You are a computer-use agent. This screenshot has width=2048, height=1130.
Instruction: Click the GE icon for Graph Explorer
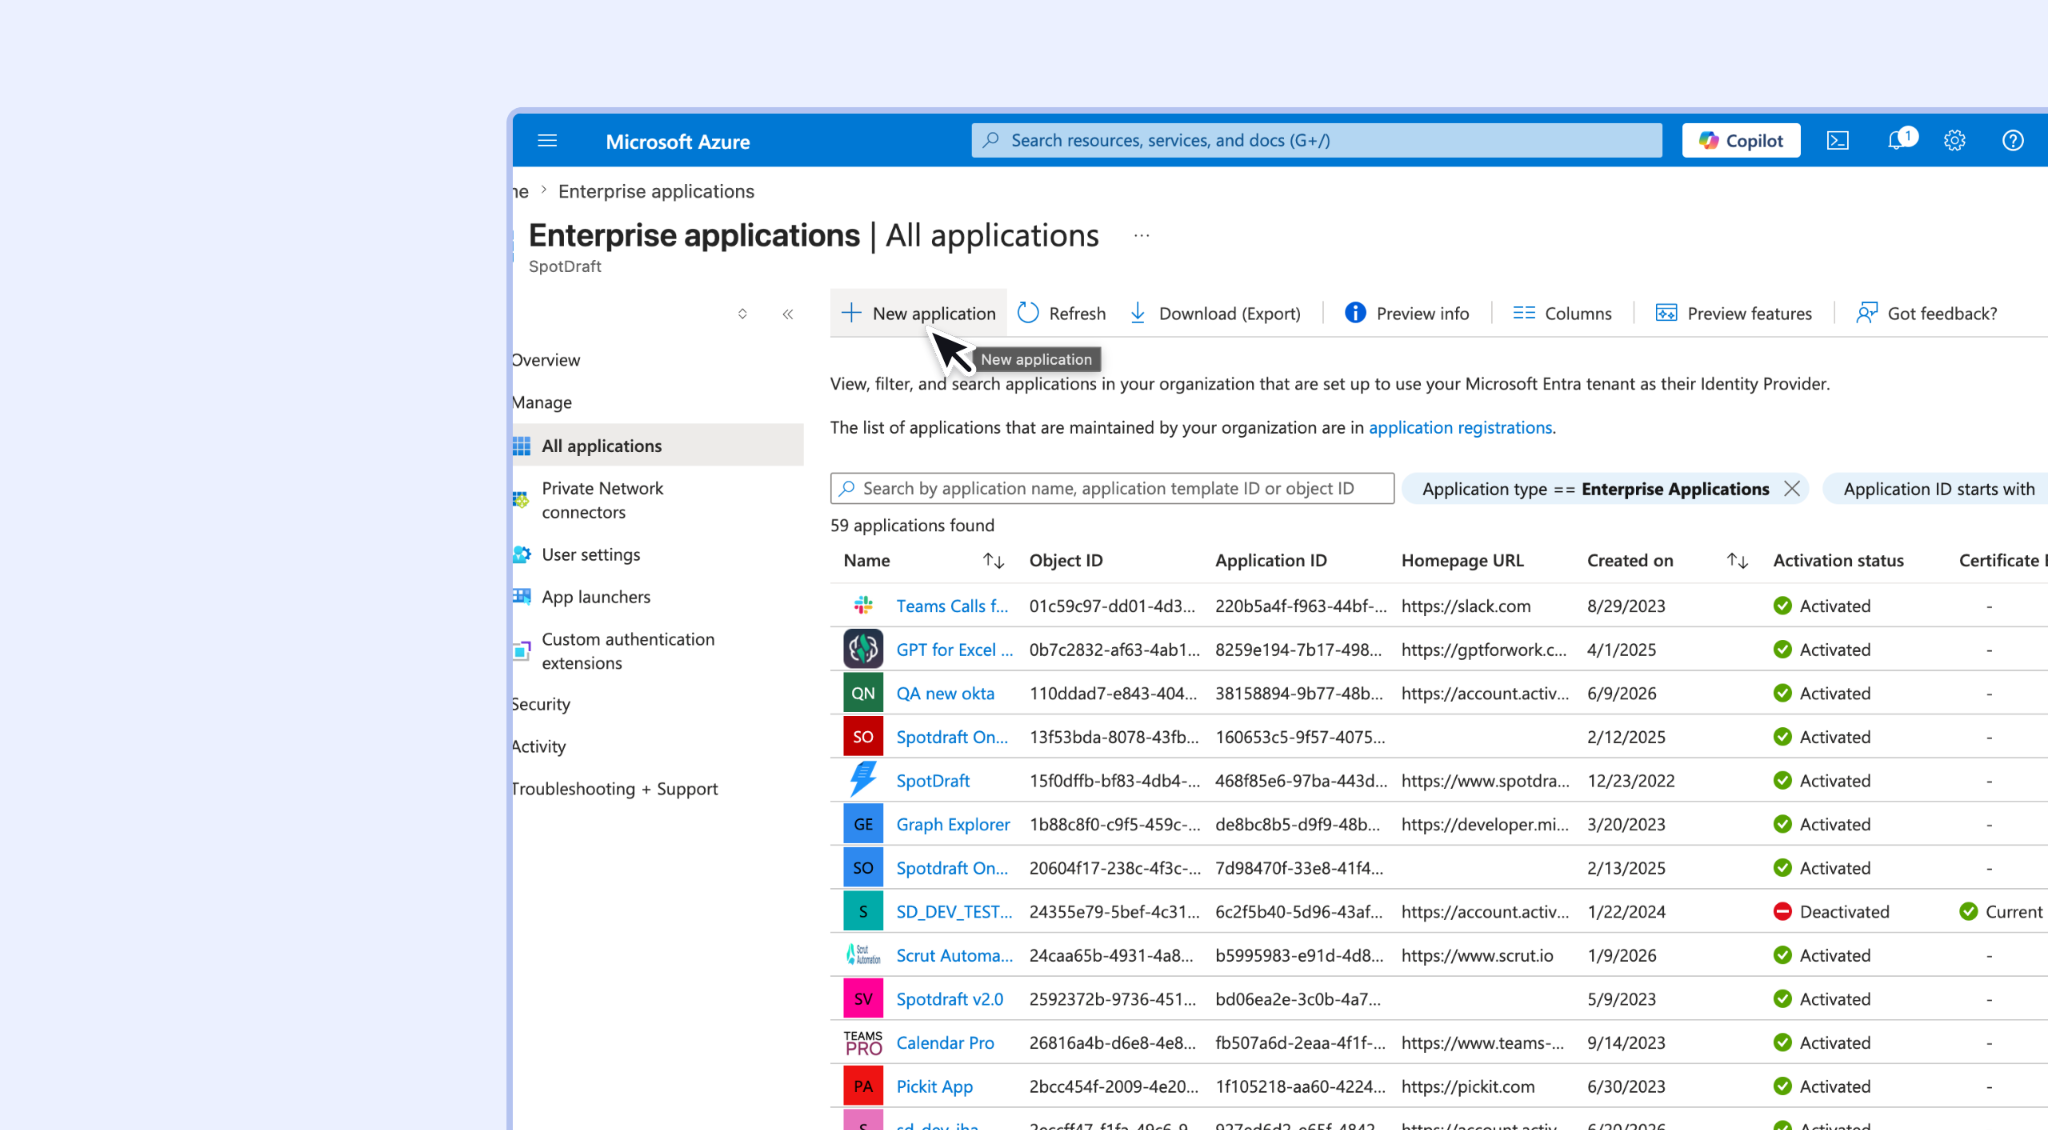pyautogui.click(x=863, y=824)
